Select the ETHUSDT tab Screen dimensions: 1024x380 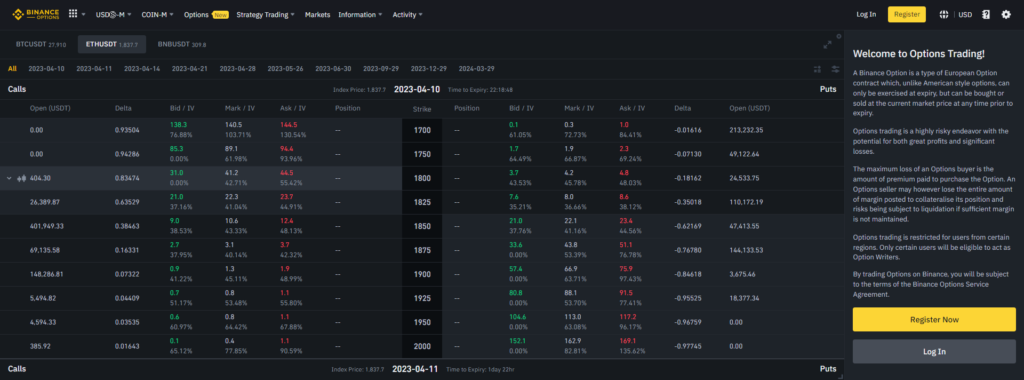pos(112,44)
